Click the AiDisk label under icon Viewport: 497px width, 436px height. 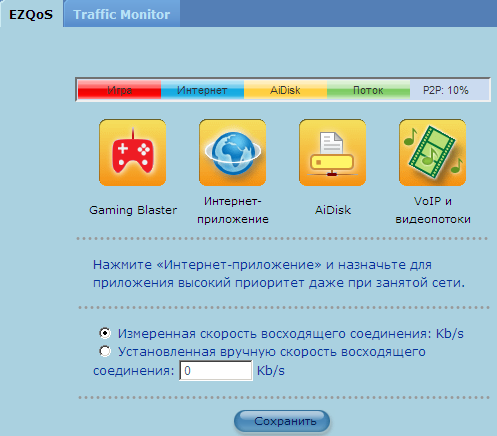(x=333, y=210)
